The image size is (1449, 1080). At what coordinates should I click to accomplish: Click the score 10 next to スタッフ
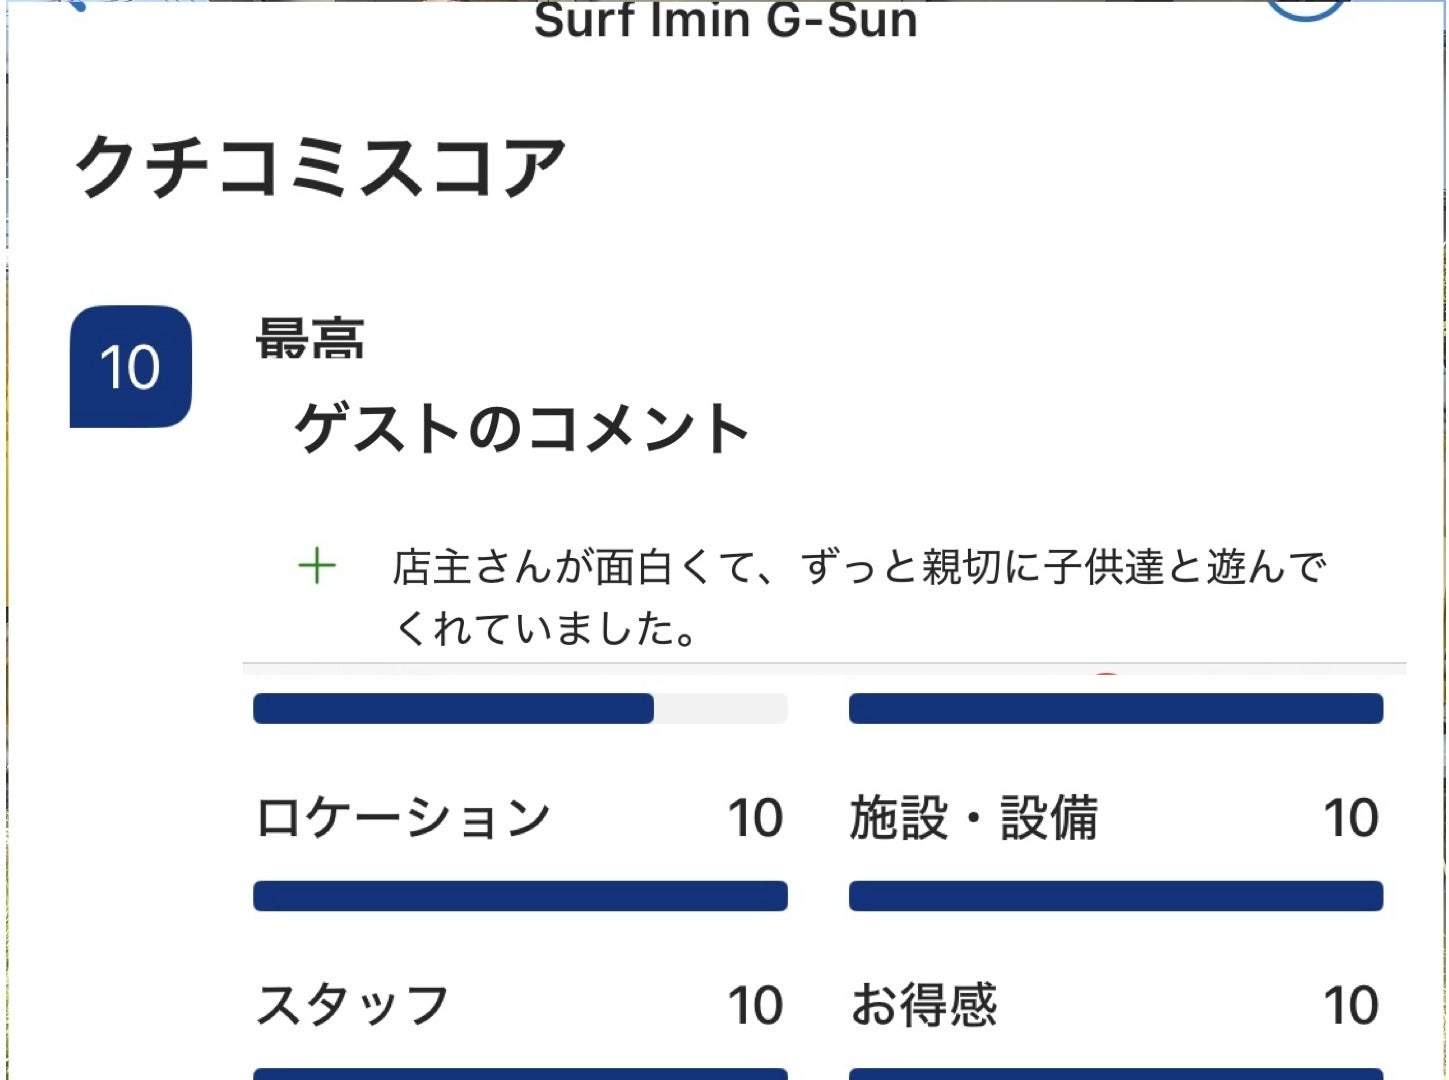(755, 1005)
